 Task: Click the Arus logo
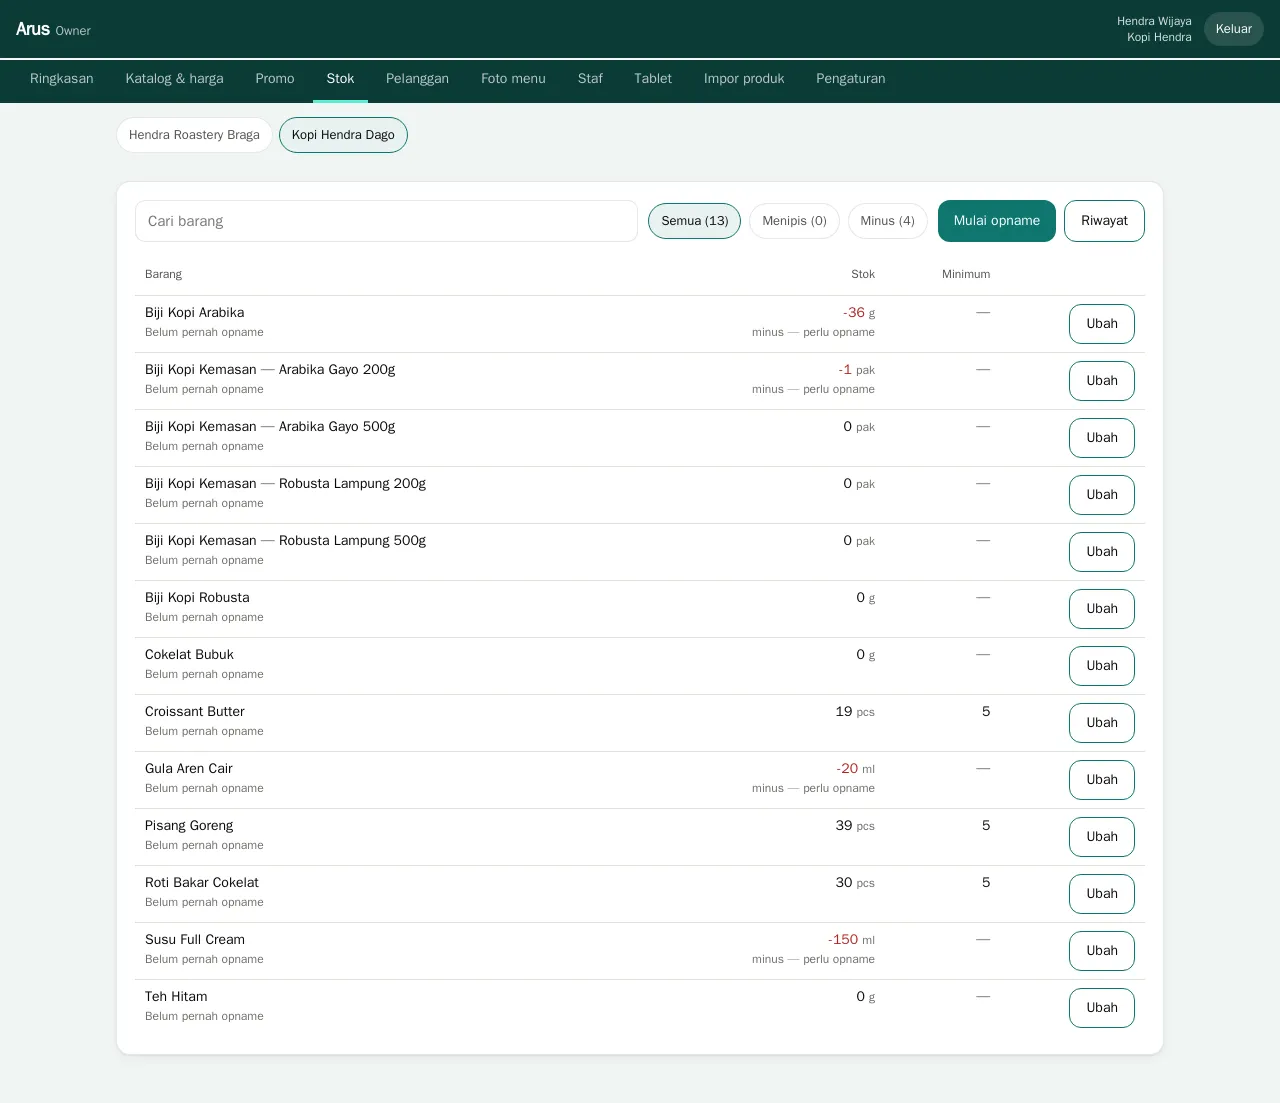(x=33, y=29)
